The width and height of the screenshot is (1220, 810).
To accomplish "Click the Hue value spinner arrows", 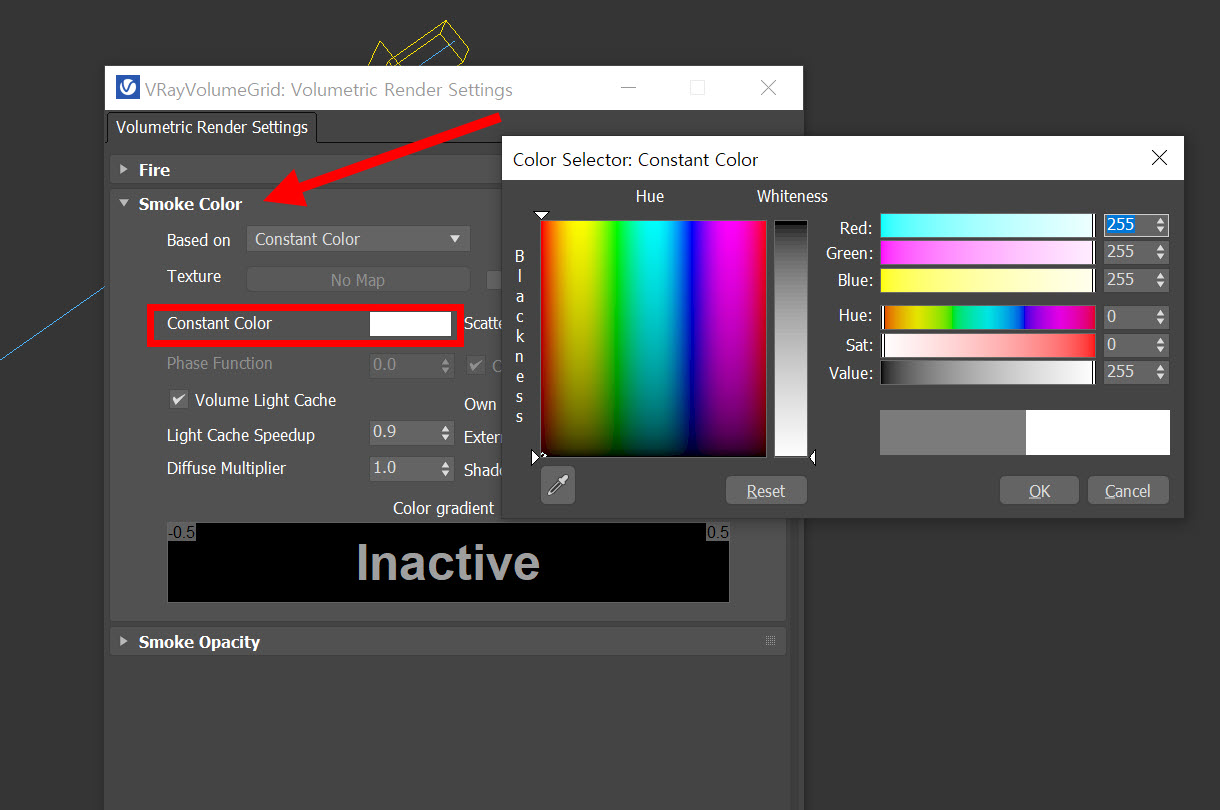I will coord(1160,317).
